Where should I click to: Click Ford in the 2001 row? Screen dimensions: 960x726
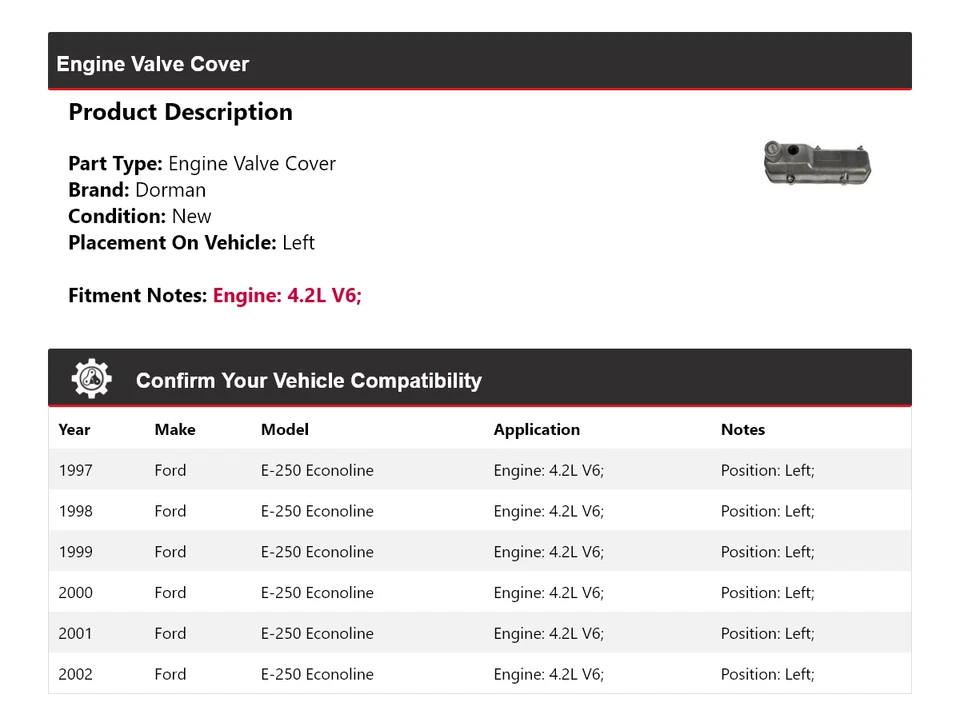coord(170,633)
